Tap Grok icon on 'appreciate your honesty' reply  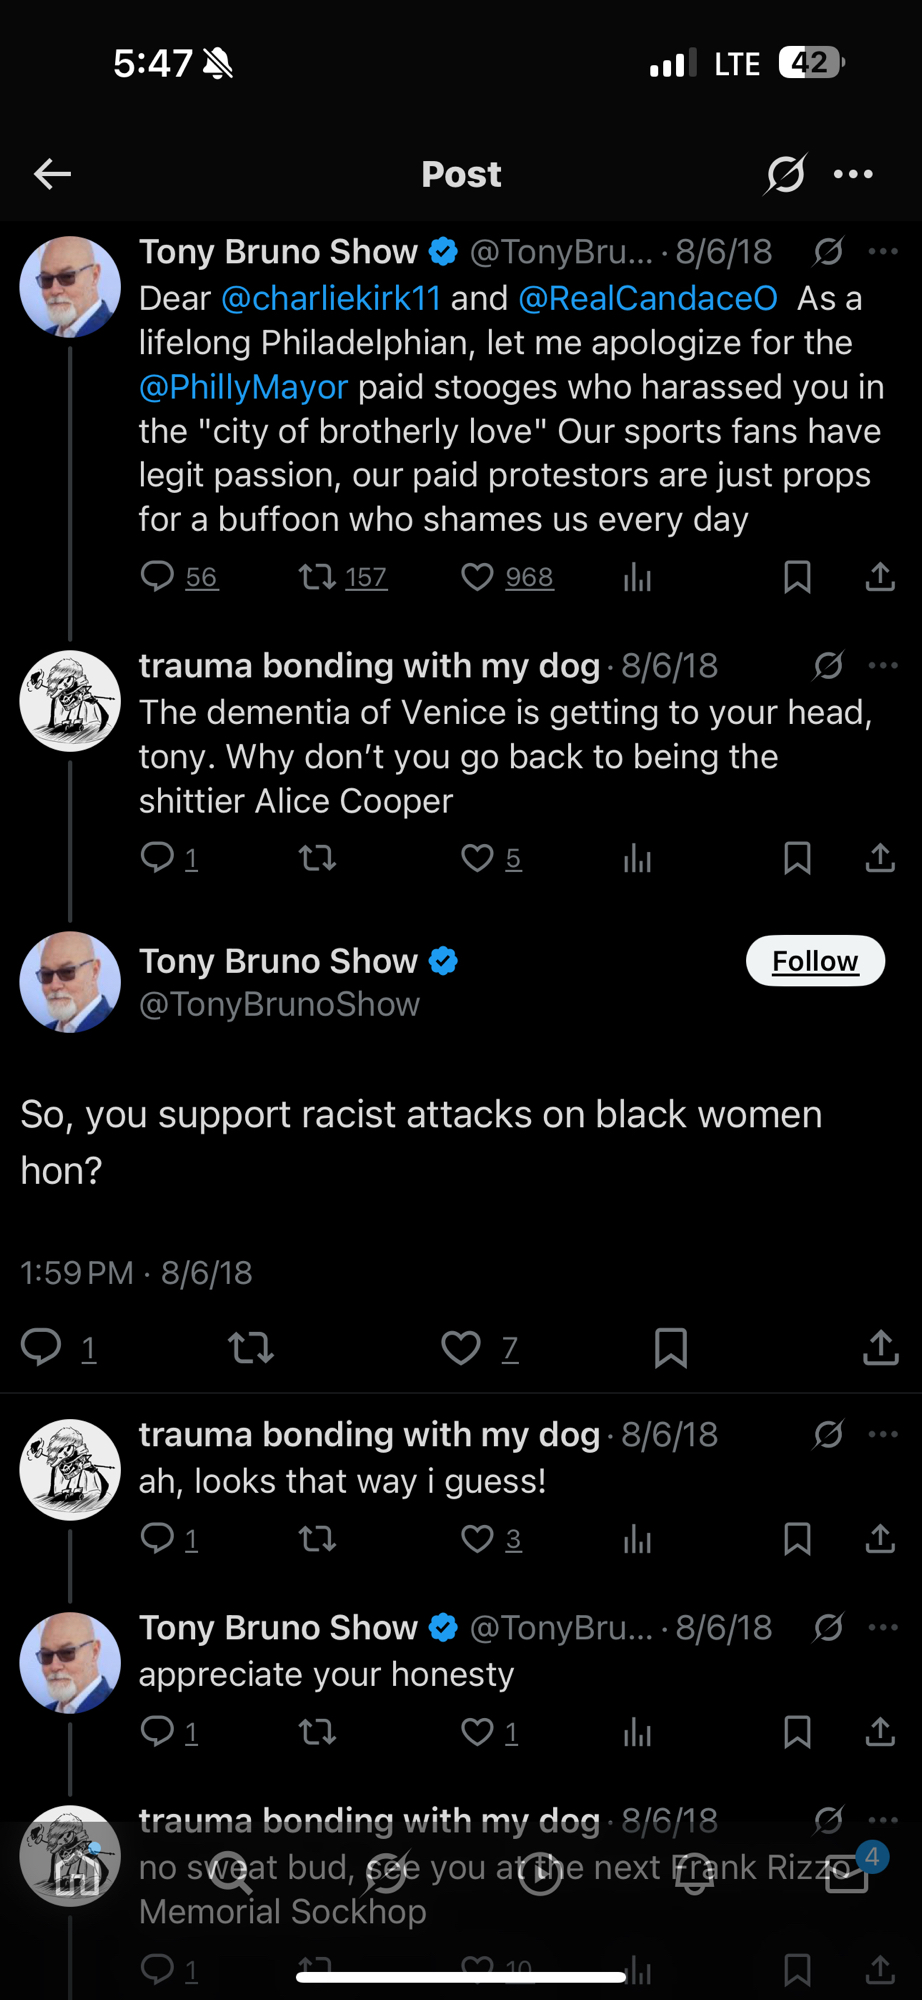(828, 1627)
